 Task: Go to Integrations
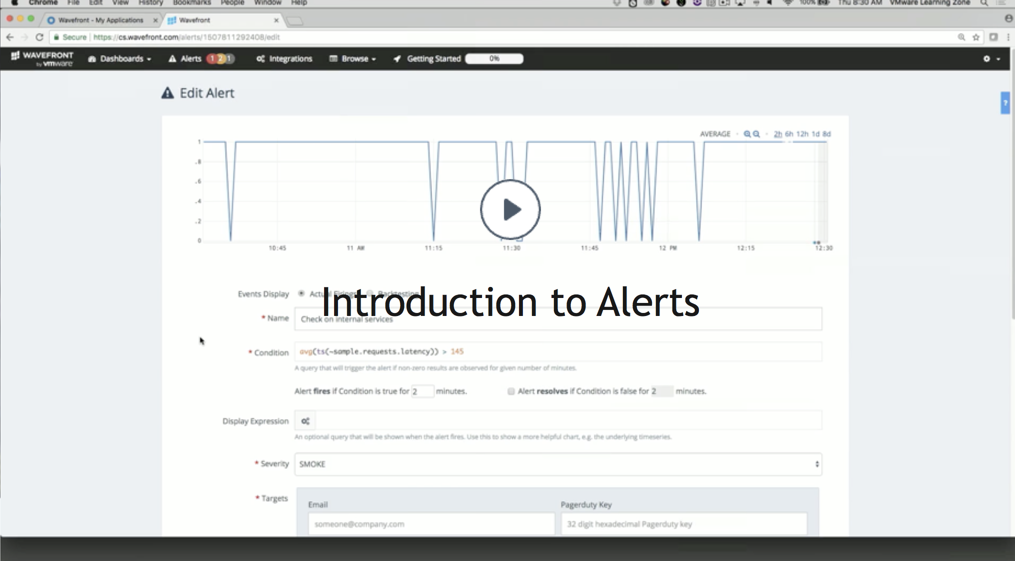pos(284,59)
